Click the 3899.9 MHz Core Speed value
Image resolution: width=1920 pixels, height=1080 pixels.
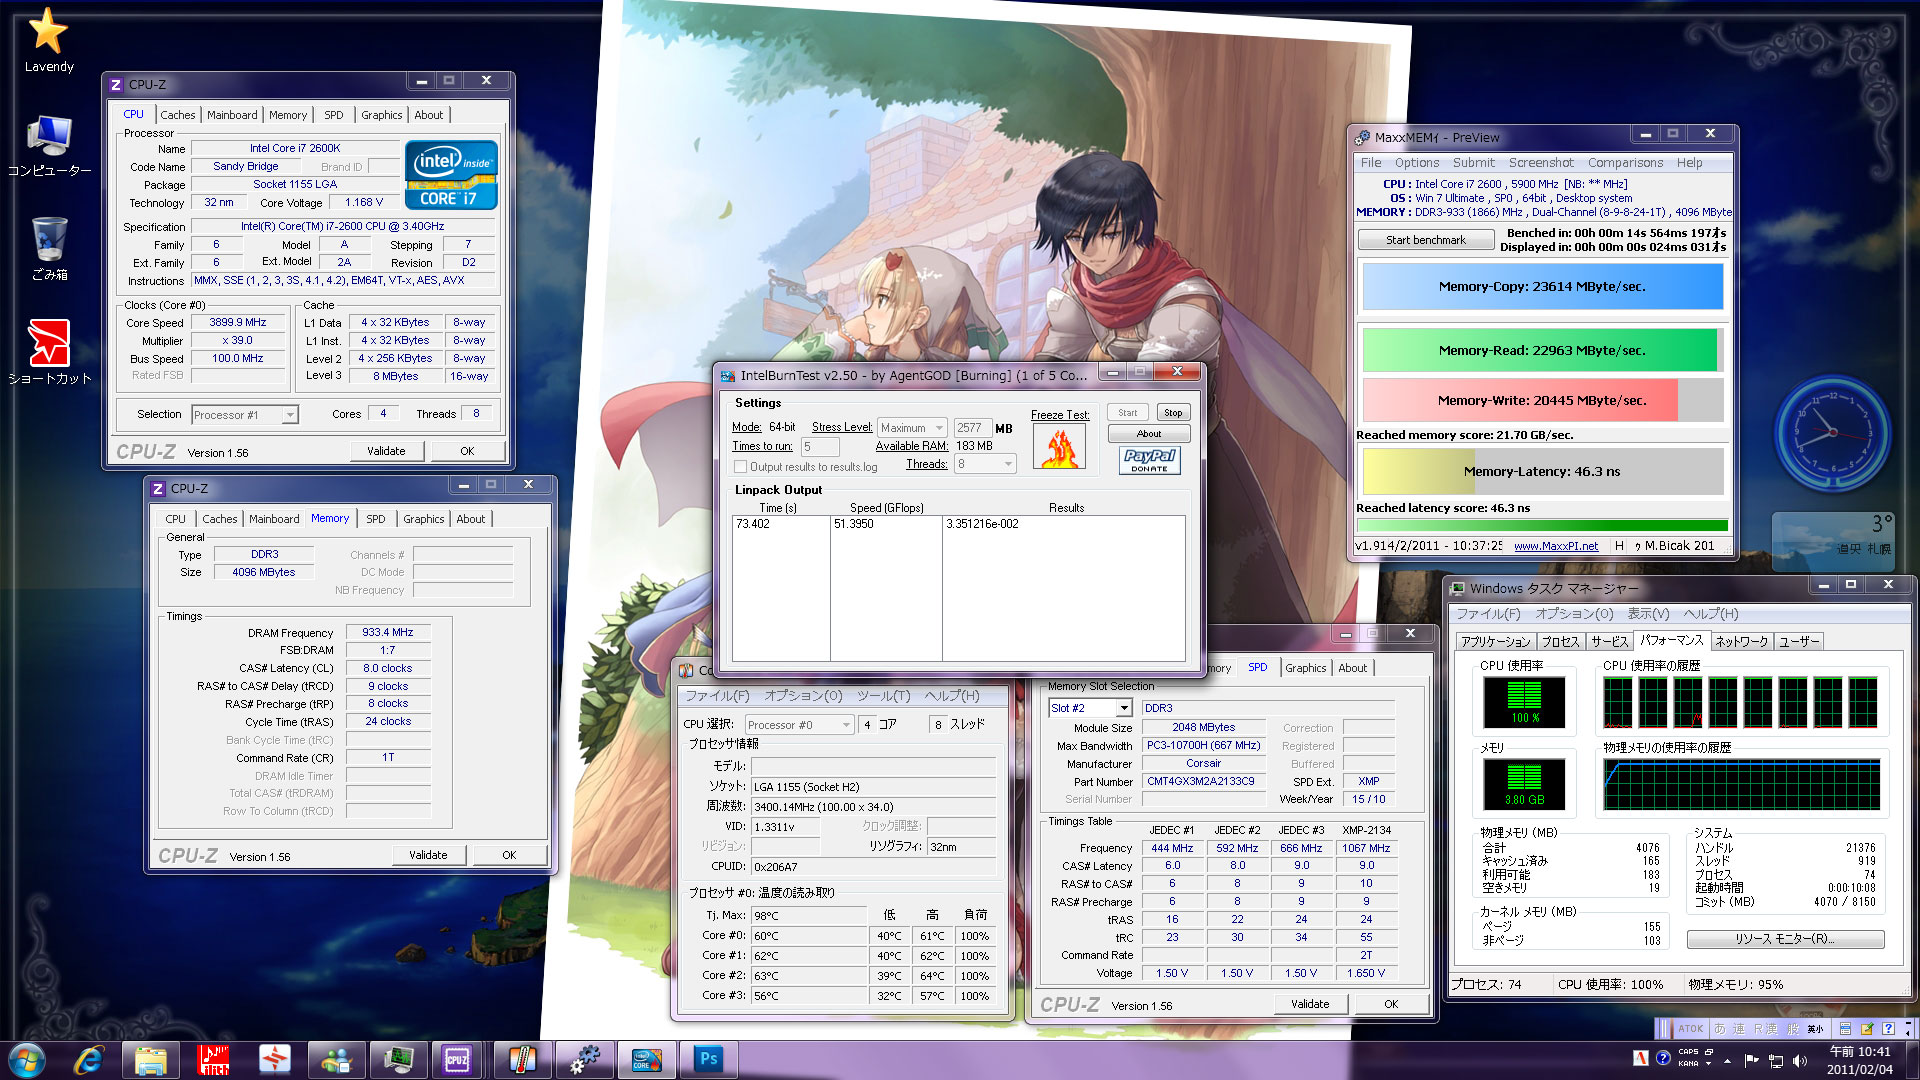[x=238, y=323]
